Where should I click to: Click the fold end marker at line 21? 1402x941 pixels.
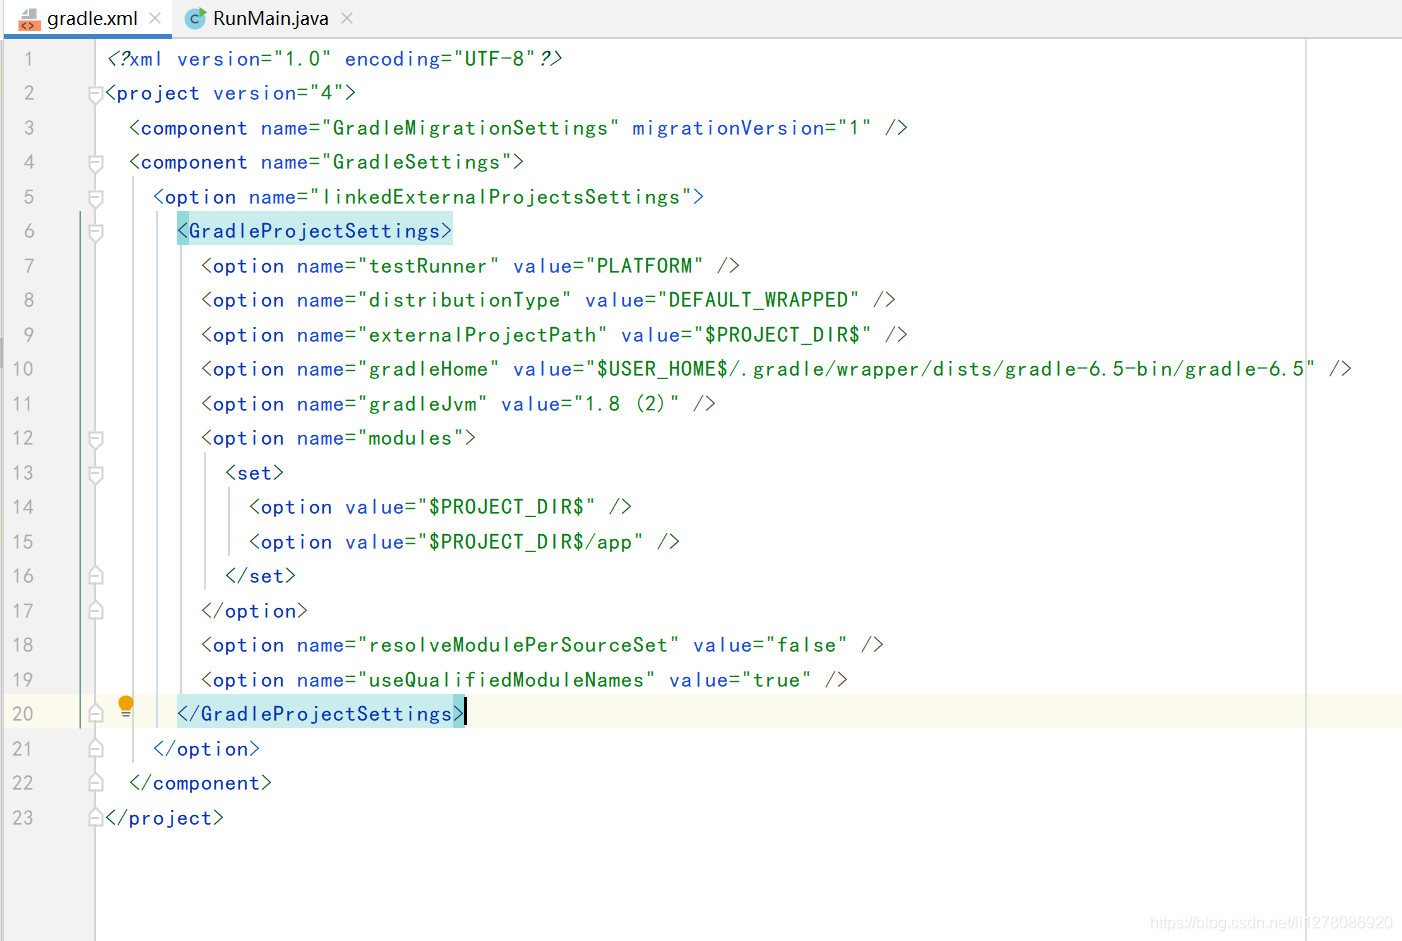tap(96, 748)
